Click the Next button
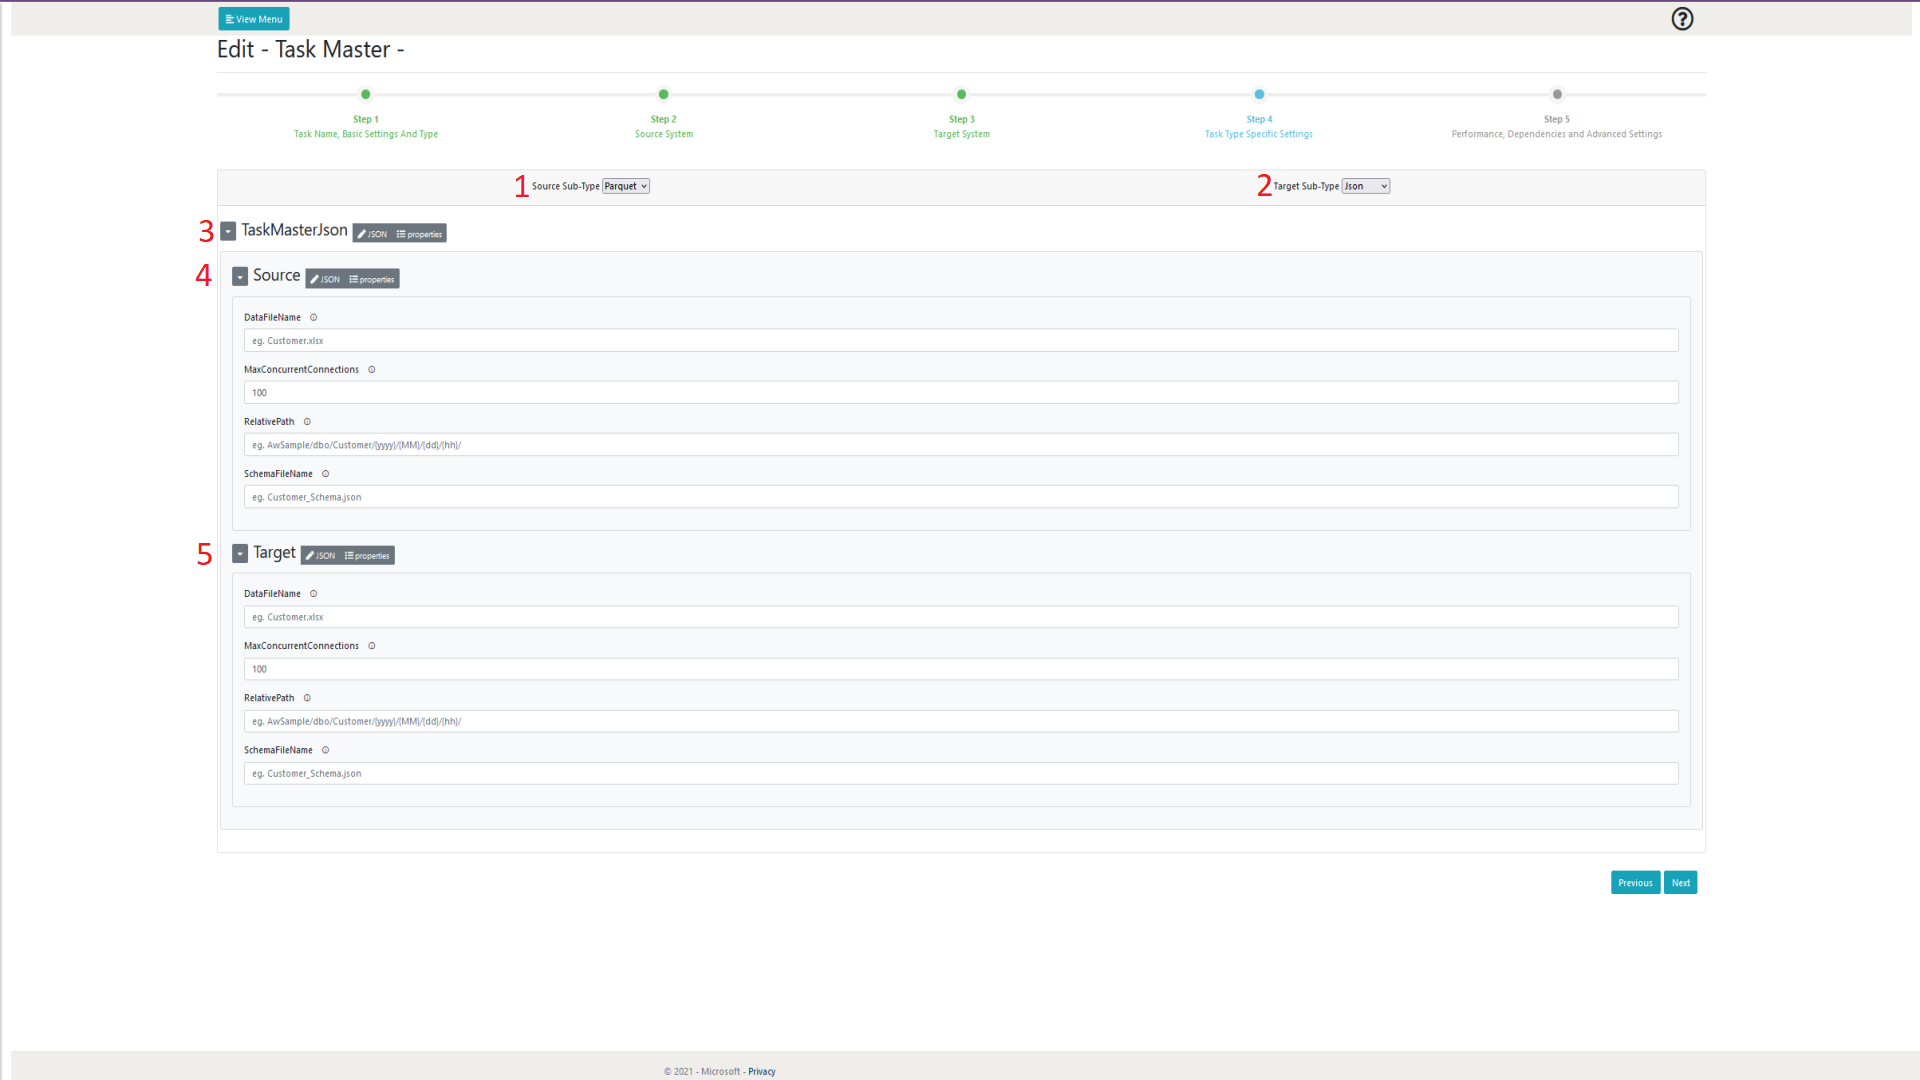Image resolution: width=1920 pixels, height=1080 pixels. pos(1680,883)
